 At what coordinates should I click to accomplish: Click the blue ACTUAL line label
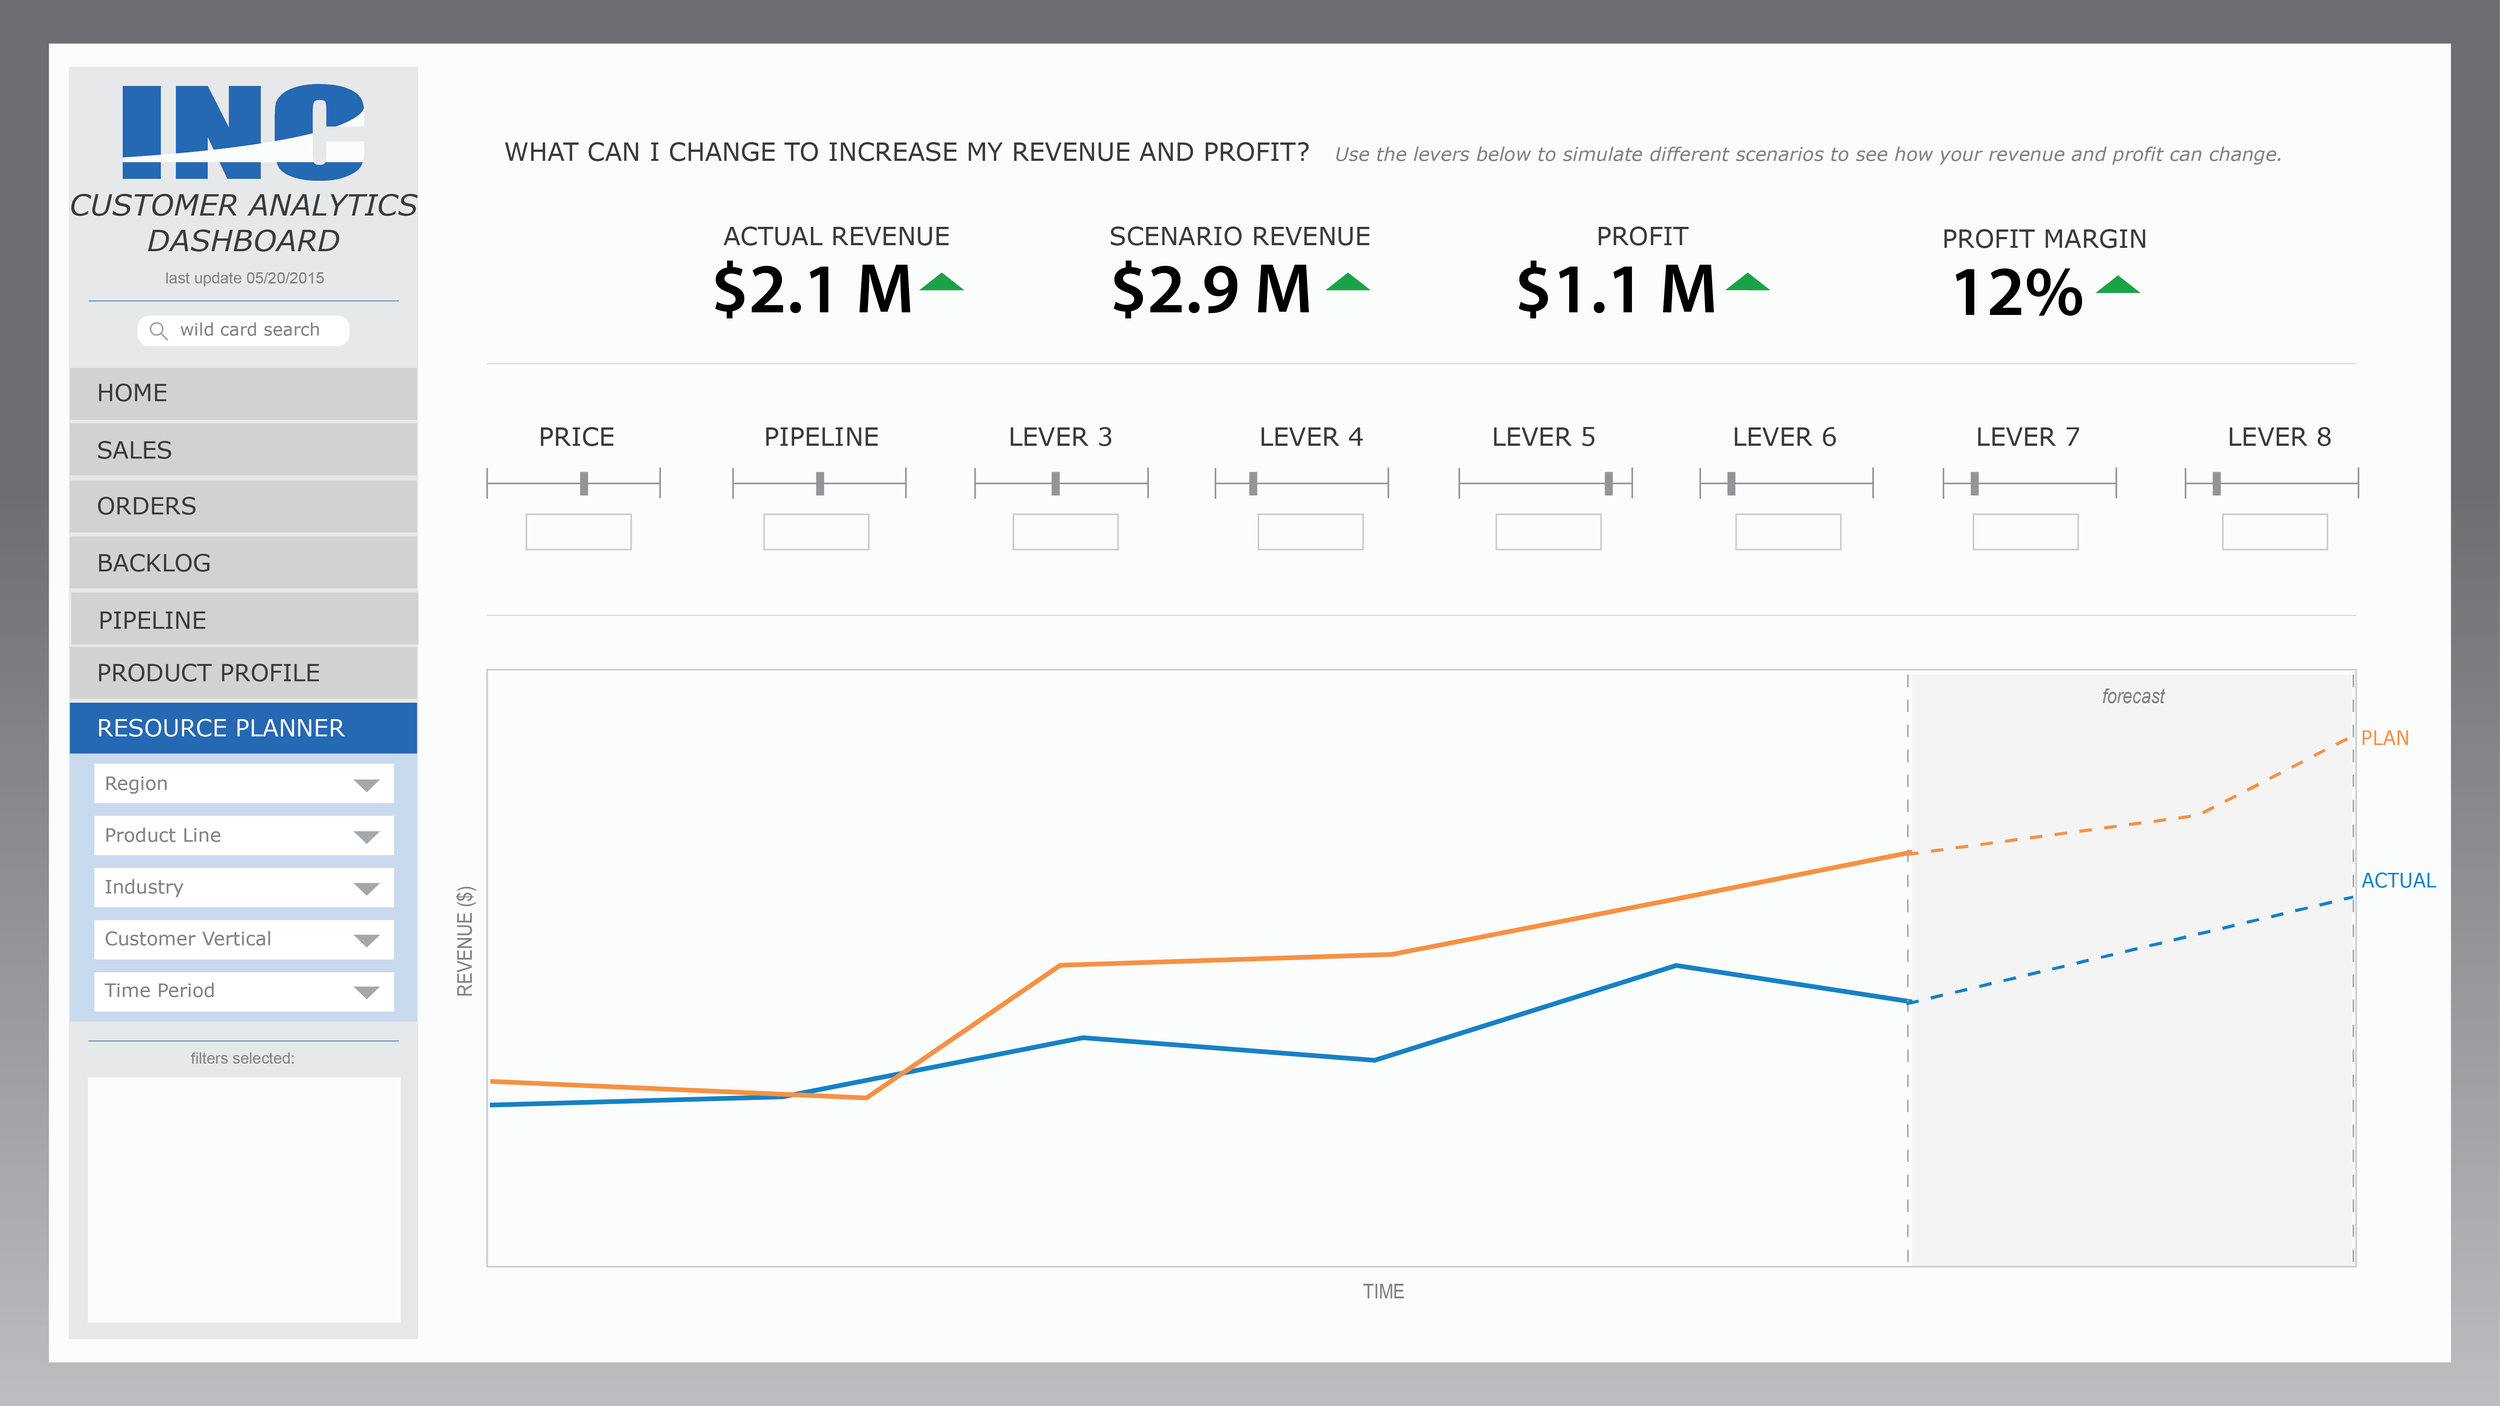click(x=2398, y=881)
